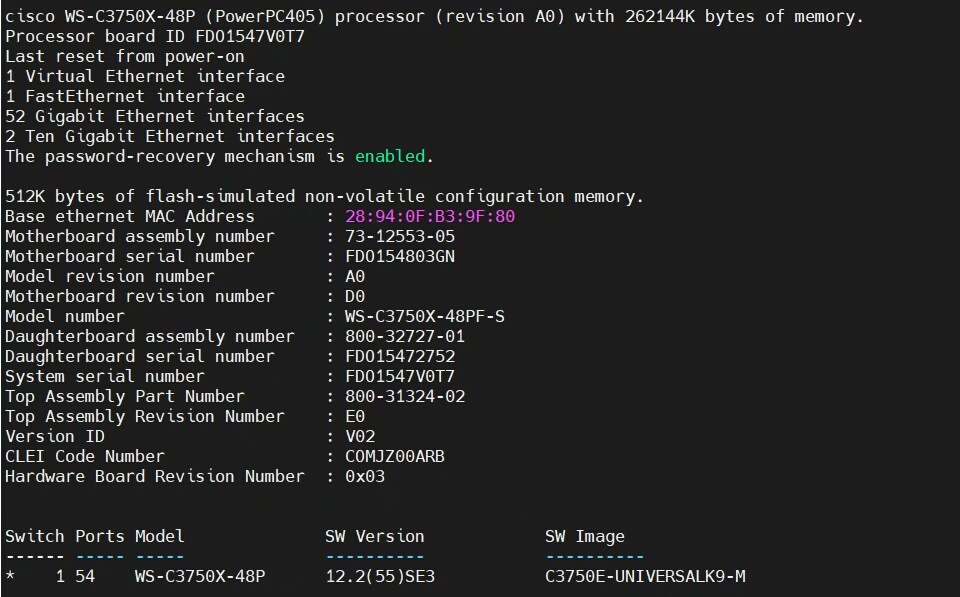Click the "Ports" column header
This screenshot has width=960, height=597.
point(100,536)
